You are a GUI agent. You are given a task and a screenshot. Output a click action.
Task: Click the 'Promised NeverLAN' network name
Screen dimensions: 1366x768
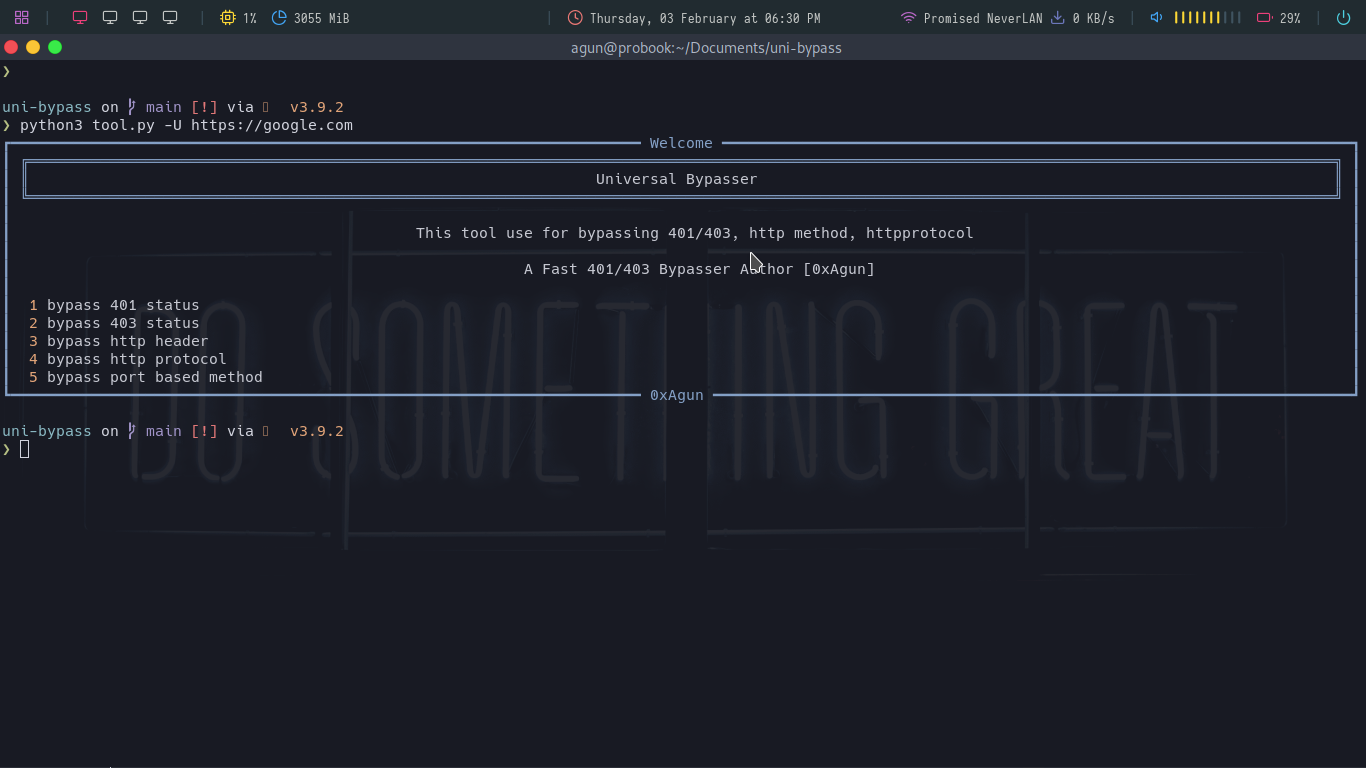(983, 18)
